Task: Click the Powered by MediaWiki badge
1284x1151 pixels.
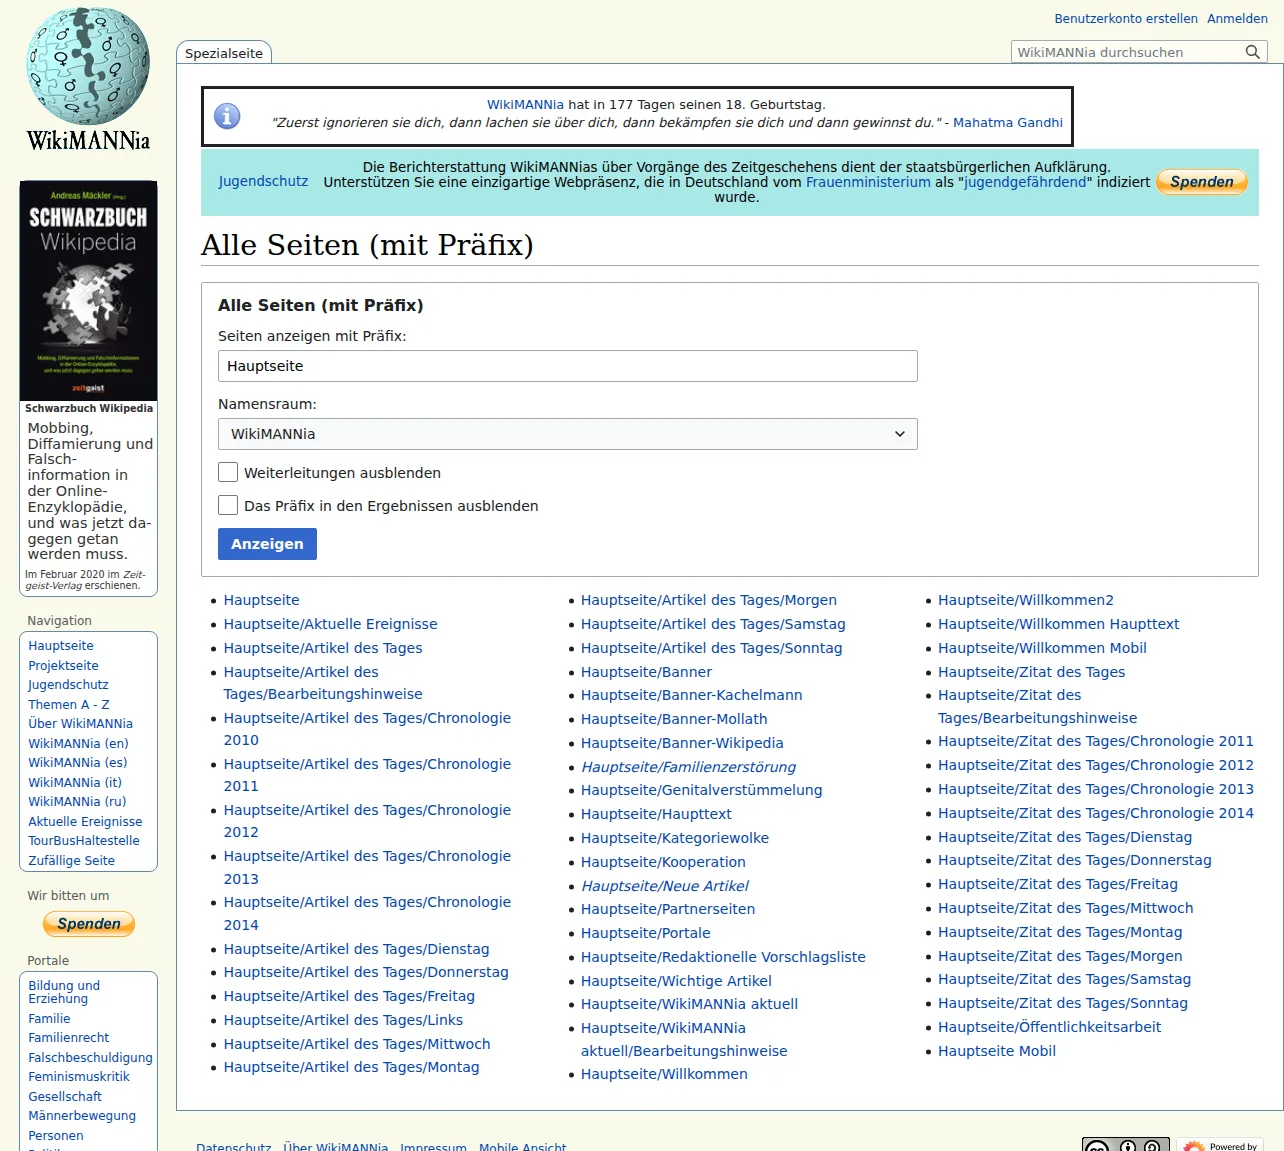Action: coord(1220,1145)
